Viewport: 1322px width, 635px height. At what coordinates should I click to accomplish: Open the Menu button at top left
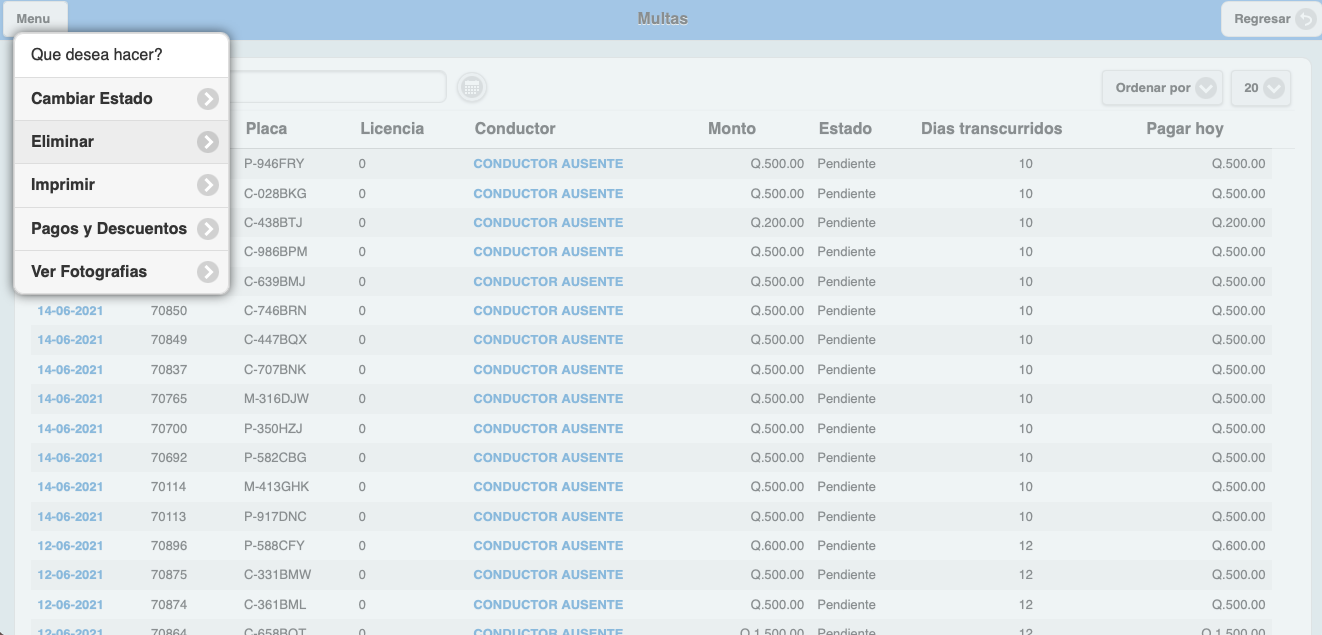point(33,19)
